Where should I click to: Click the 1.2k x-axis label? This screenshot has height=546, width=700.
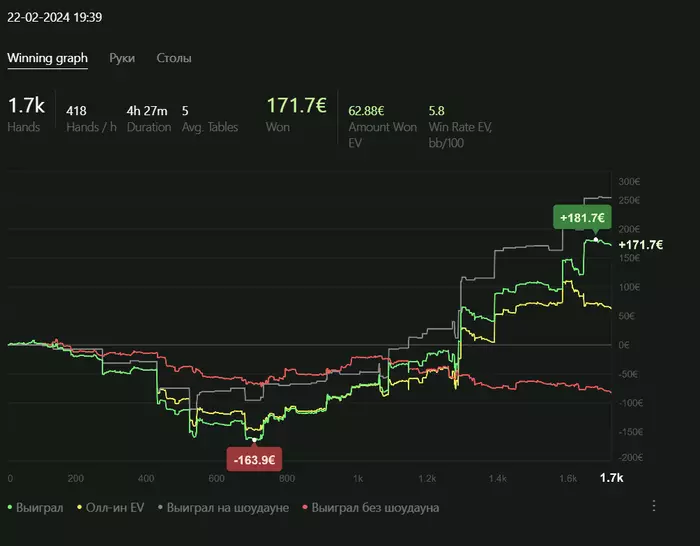(x=427, y=479)
